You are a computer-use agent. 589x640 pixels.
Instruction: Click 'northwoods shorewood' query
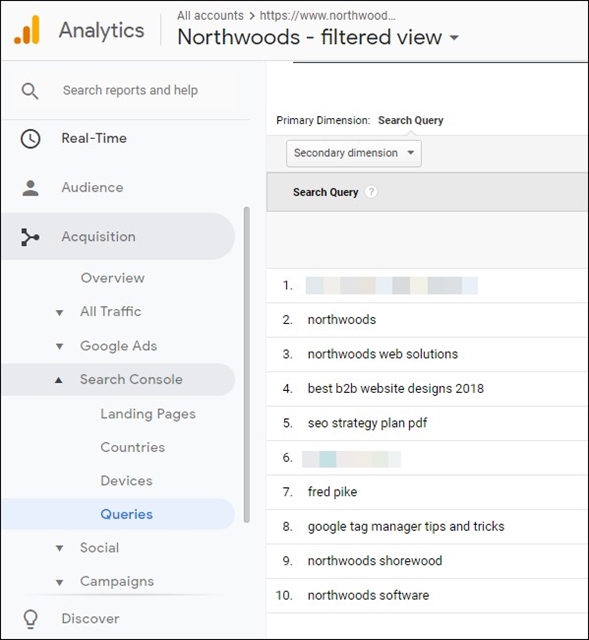(x=375, y=561)
